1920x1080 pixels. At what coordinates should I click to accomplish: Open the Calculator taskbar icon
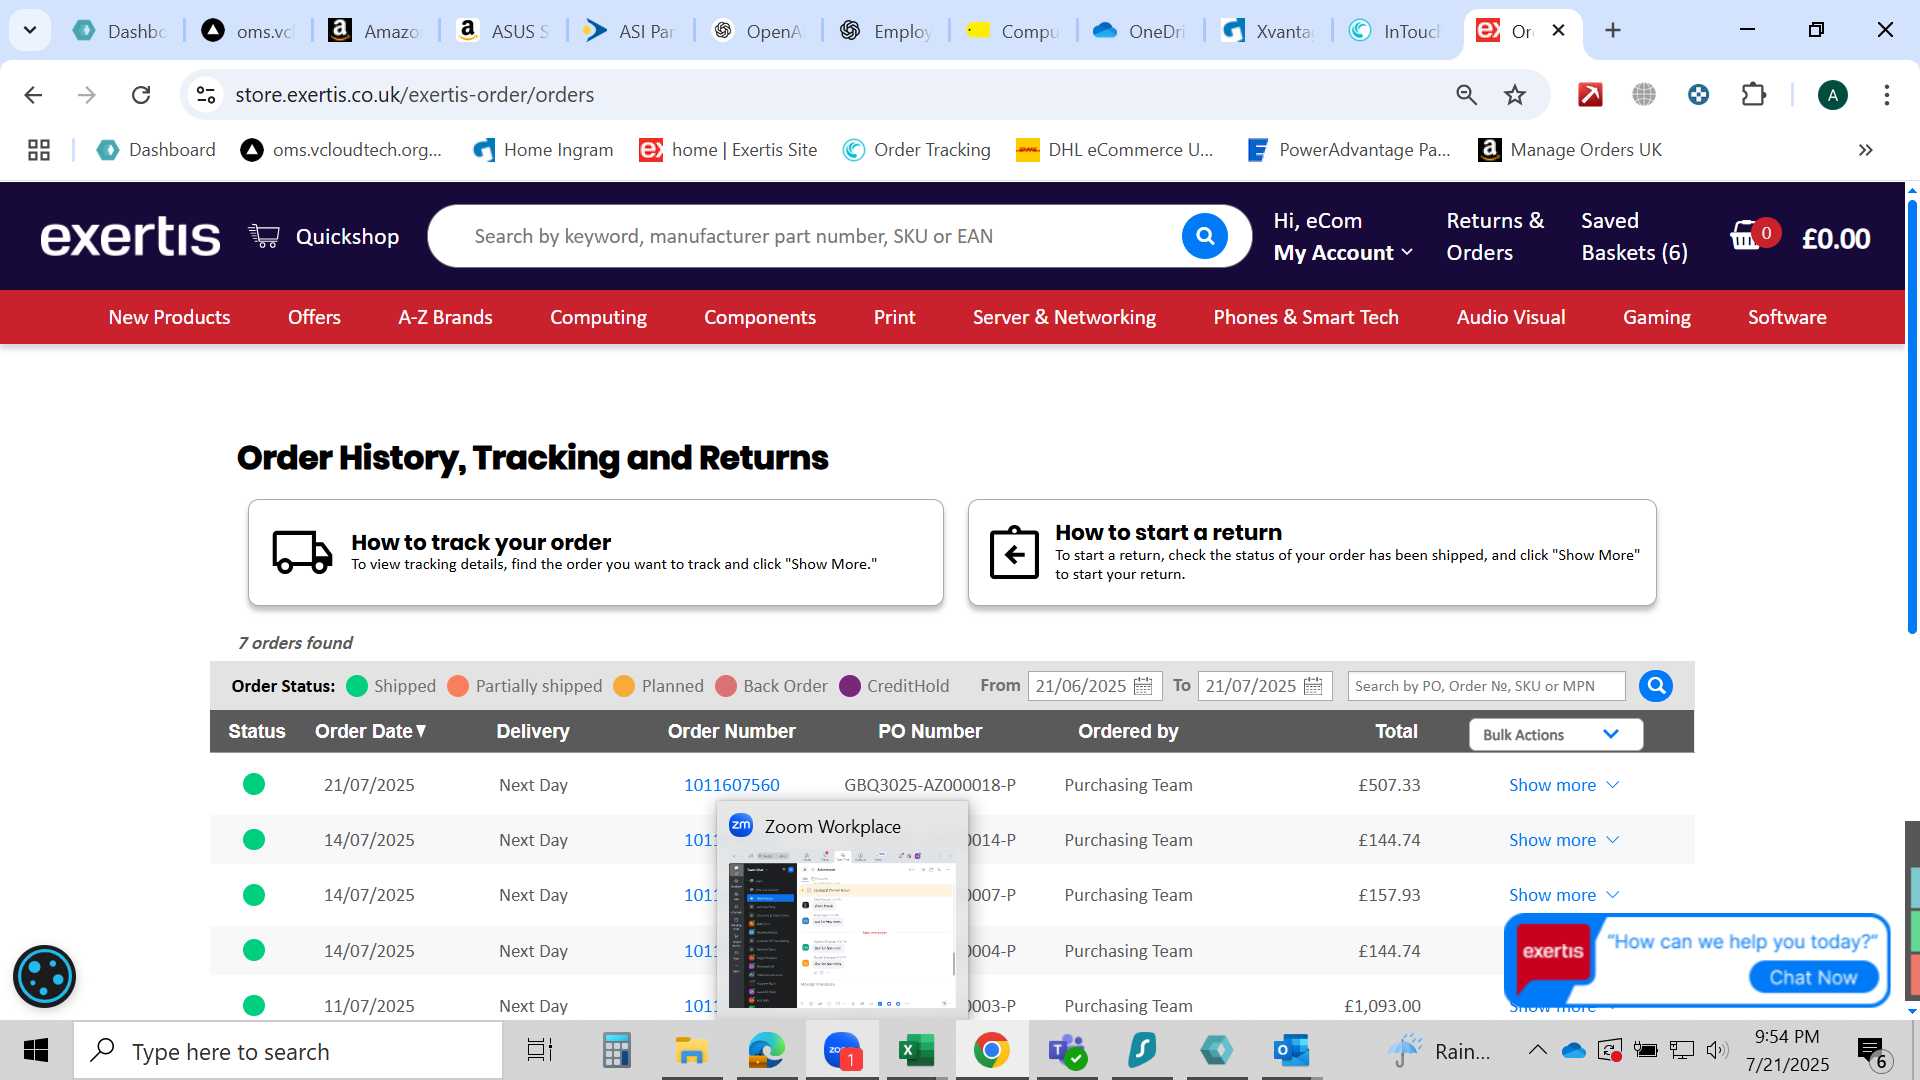tap(616, 1051)
